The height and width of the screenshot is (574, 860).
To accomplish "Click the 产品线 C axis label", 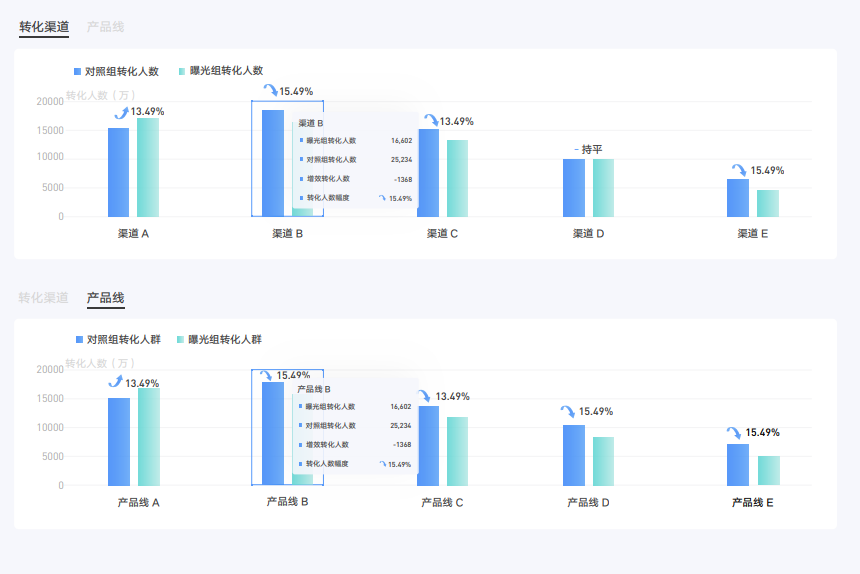I will coord(442,503).
